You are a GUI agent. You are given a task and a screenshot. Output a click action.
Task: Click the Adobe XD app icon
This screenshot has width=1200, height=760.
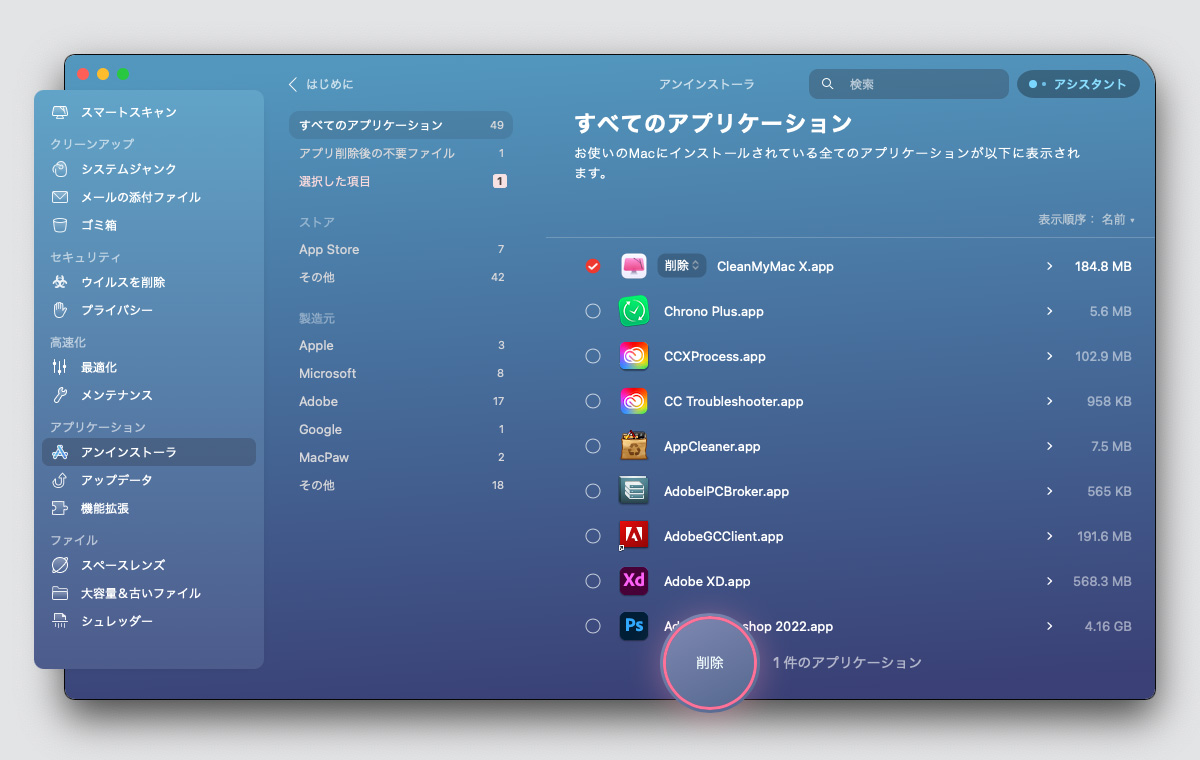(634, 581)
